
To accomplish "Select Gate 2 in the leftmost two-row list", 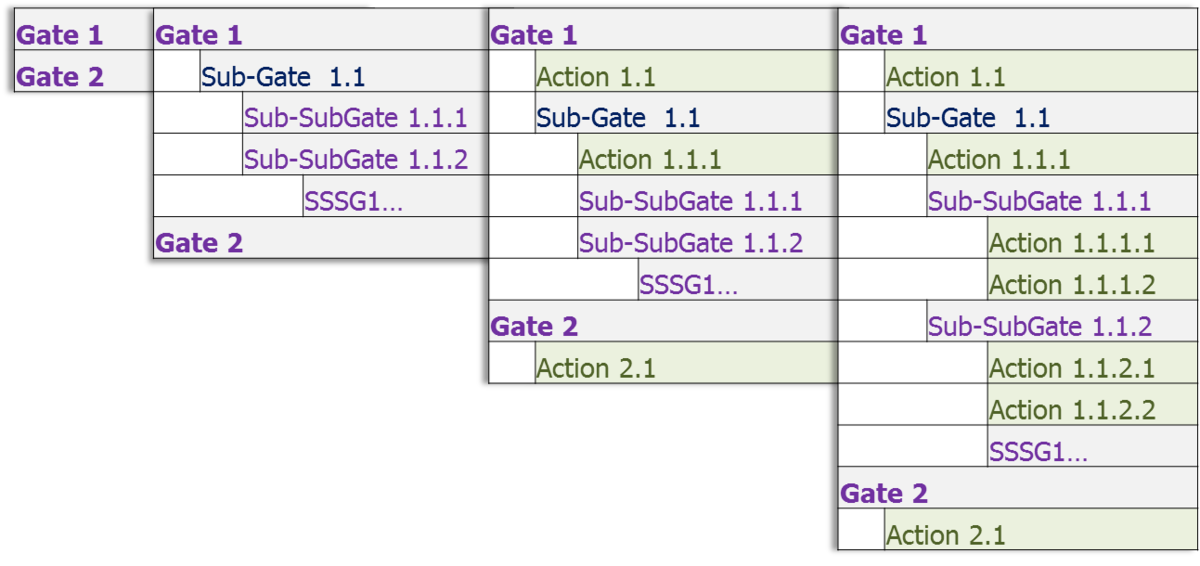I will pos(84,76).
